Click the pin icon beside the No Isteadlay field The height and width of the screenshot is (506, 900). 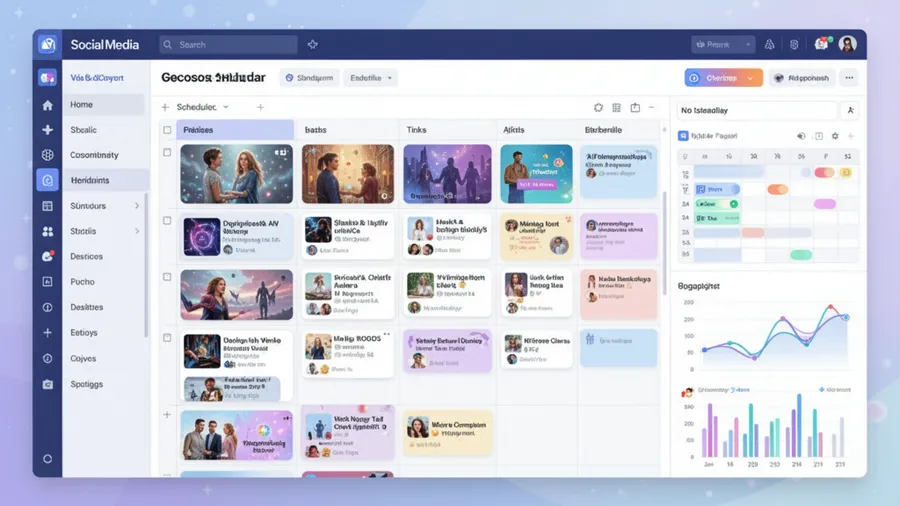pyautogui.click(x=850, y=110)
